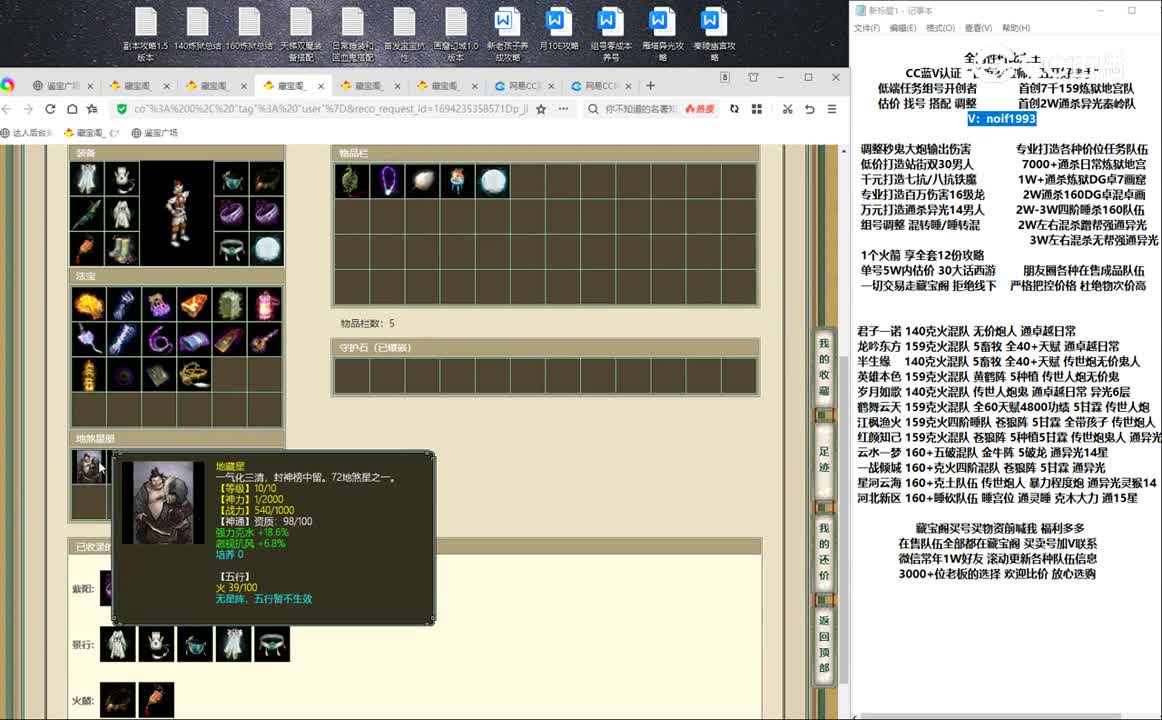
Task: Click the browser back arrow
Action: click(7, 109)
